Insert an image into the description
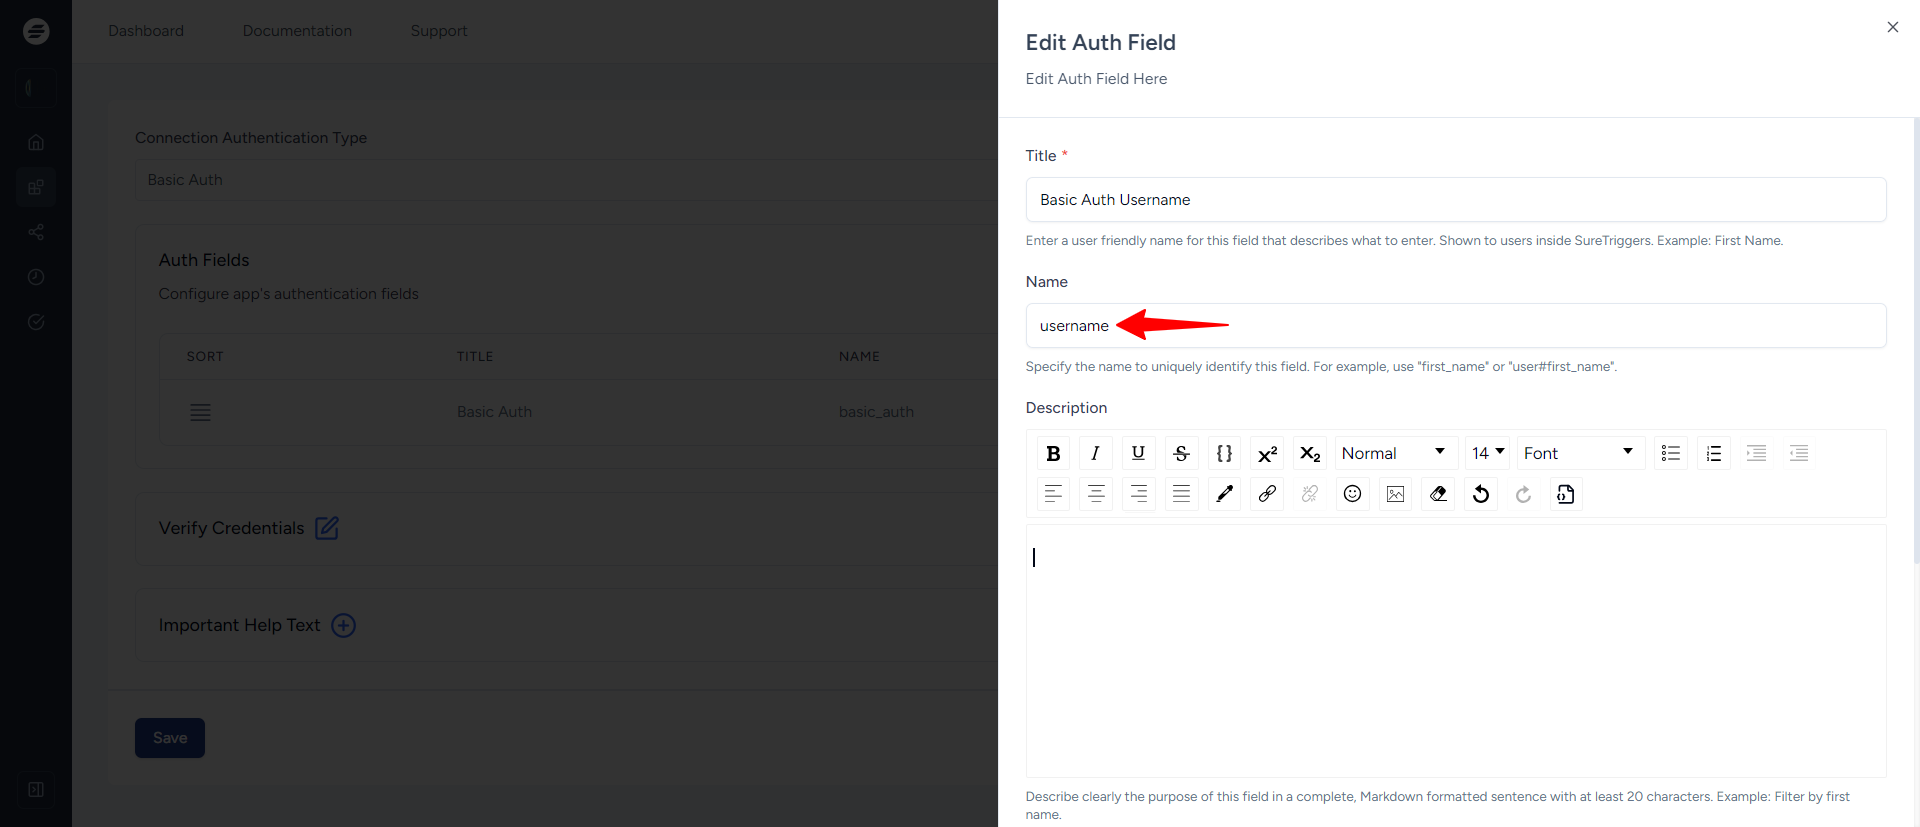Screen dimensions: 1920x827 point(1395,494)
